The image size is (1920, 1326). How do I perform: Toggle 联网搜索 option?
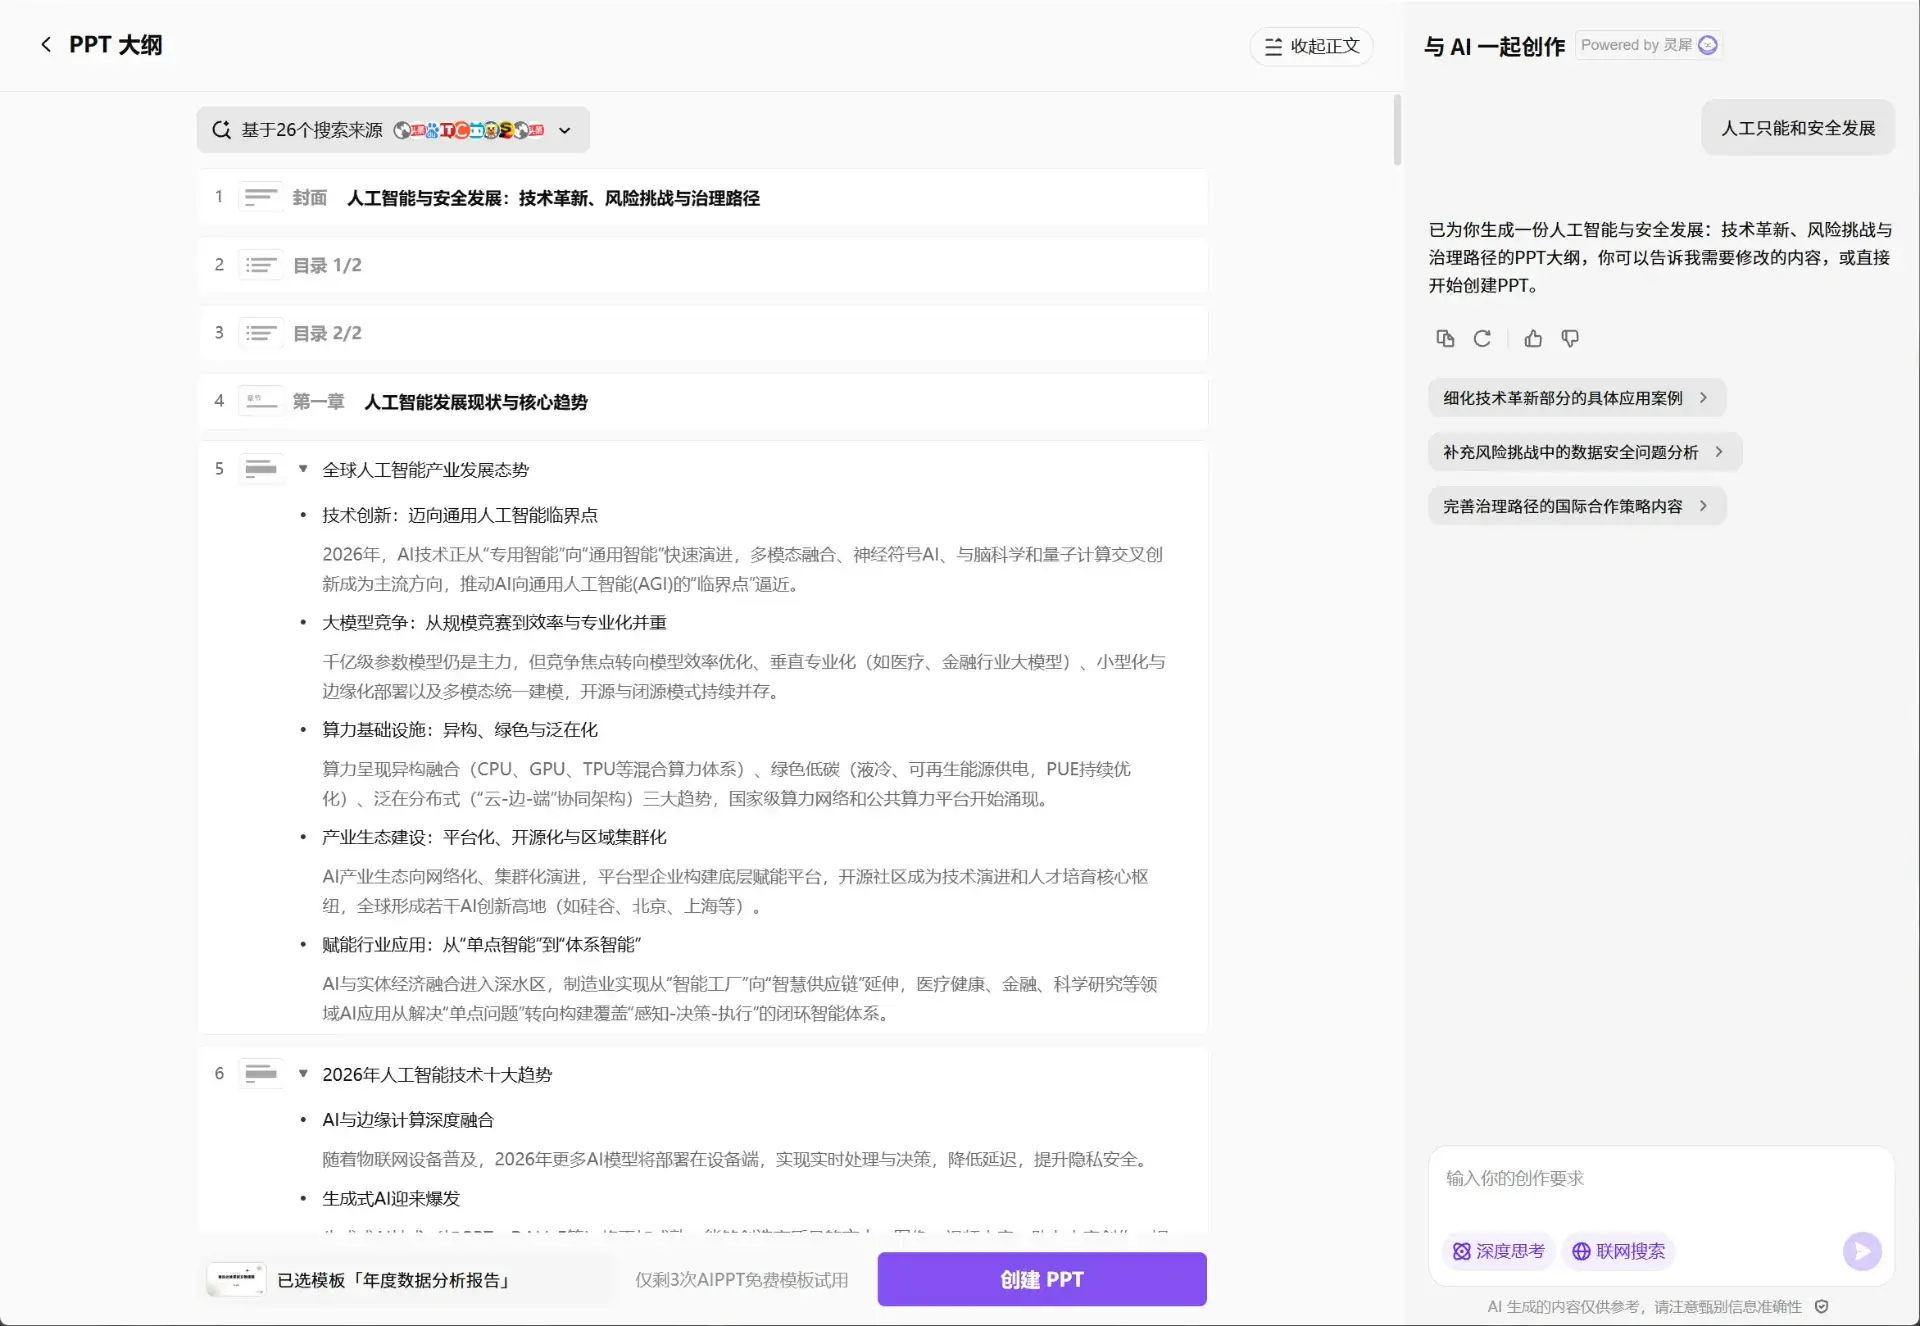[1618, 1251]
